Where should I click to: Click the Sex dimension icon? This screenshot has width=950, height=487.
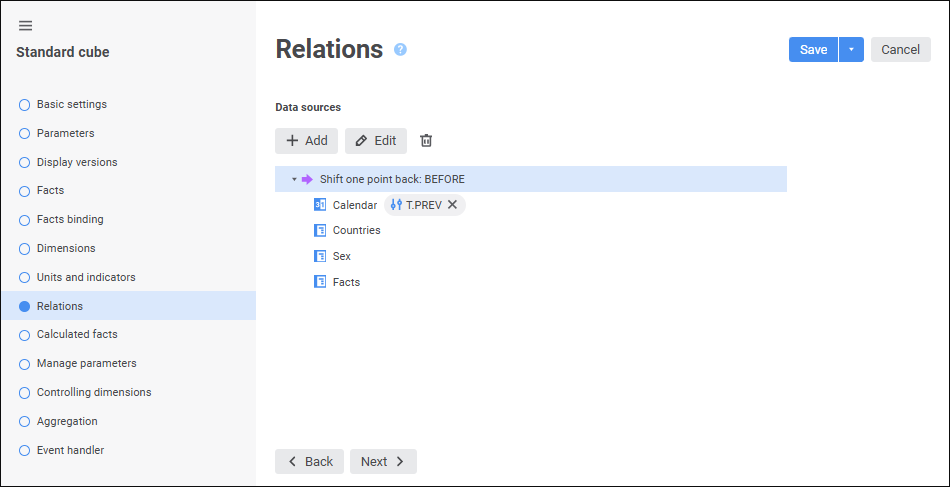click(320, 256)
